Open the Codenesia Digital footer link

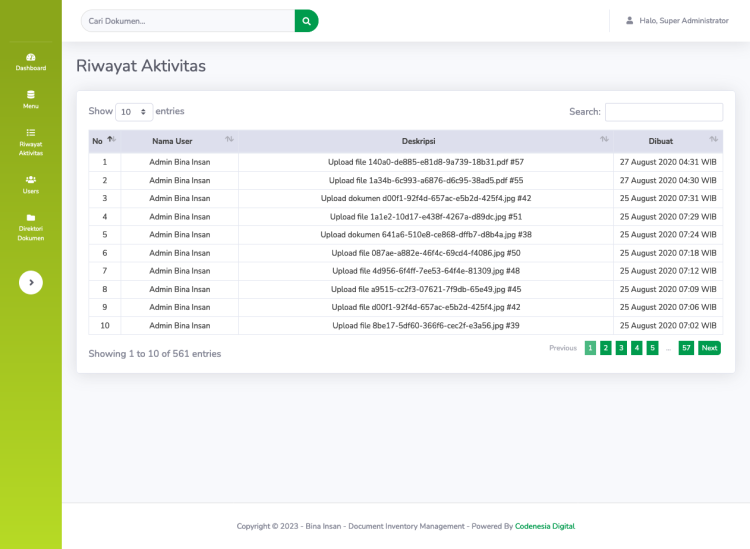[x=545, y=526]
